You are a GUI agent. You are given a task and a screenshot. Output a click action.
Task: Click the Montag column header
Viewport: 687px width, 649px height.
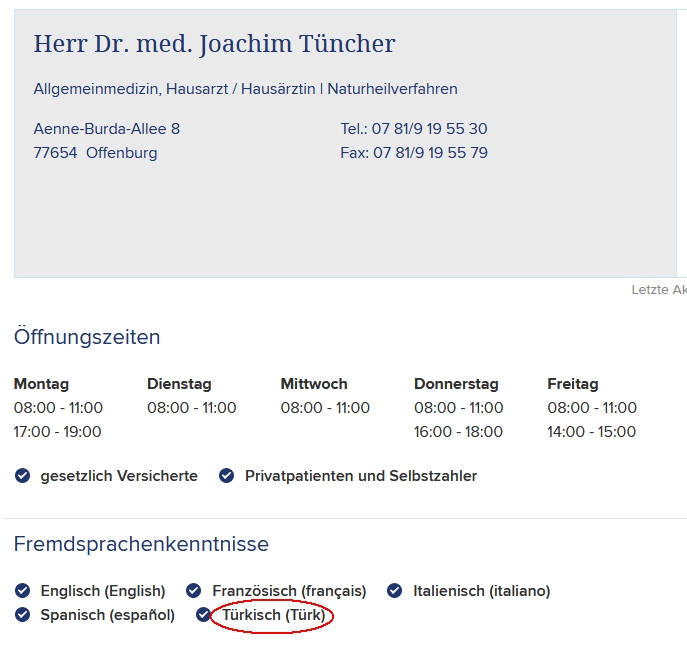click(42, 384)
